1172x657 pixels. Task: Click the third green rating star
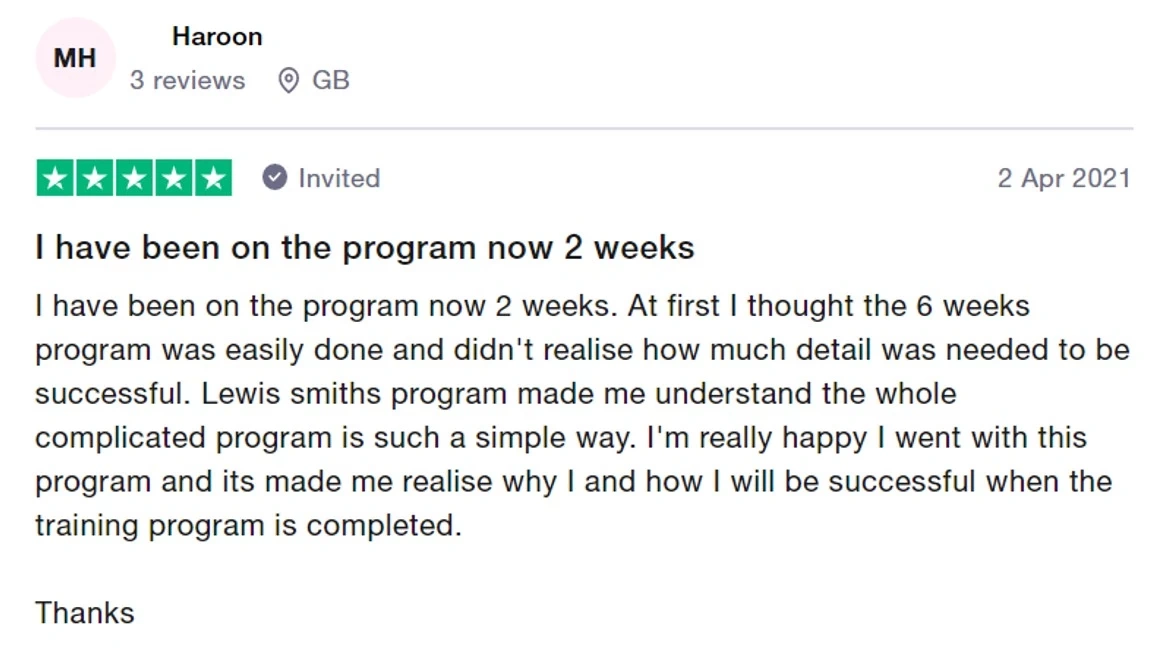(134, 178)
